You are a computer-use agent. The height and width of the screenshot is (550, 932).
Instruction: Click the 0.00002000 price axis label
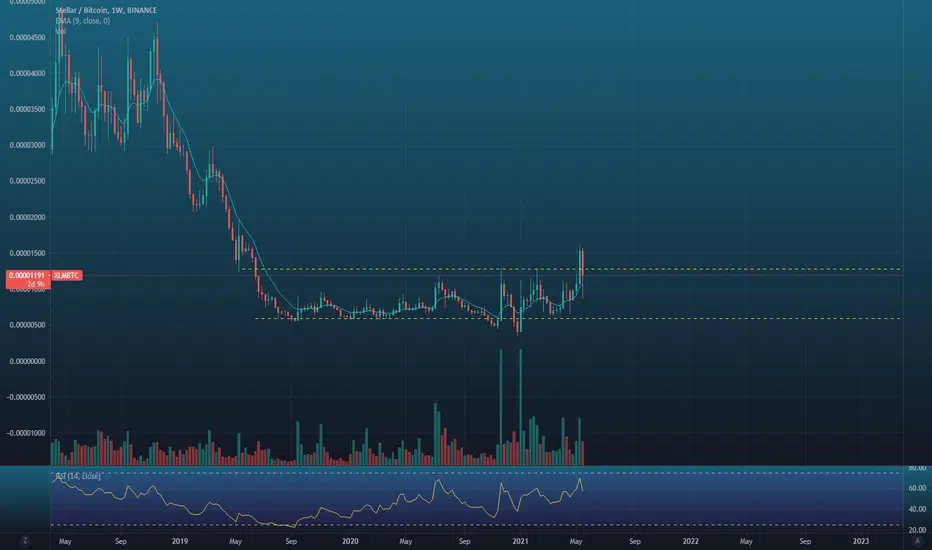27,218
